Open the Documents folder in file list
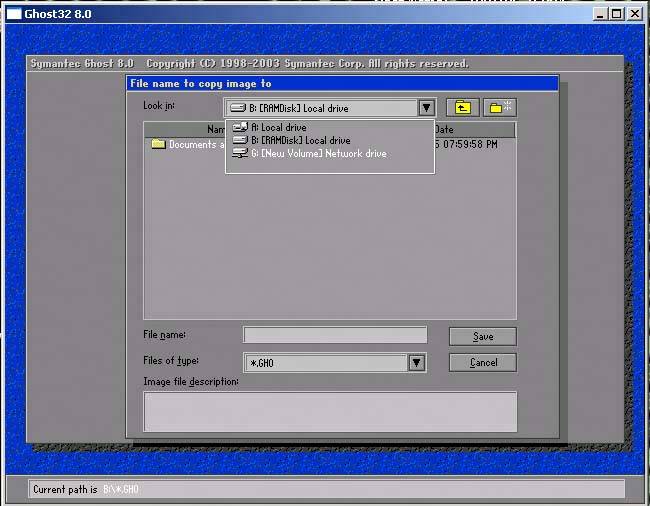This screenshot has width=650, height=506. pos(188,144)
